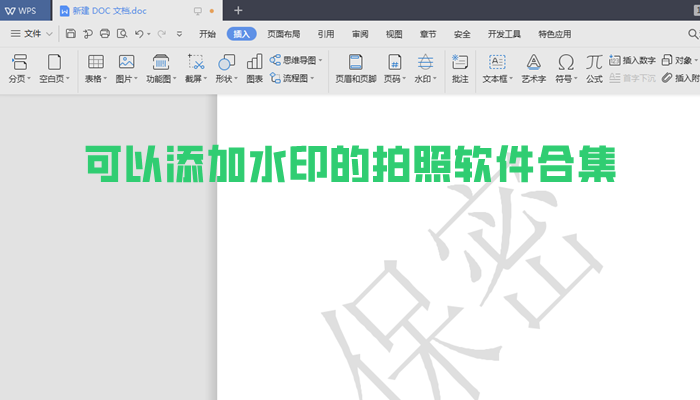The height and width of the screenshot is (400, 700).
Task: Expand the 形状 shapes dropdown
Action: [x=227, y=78]
